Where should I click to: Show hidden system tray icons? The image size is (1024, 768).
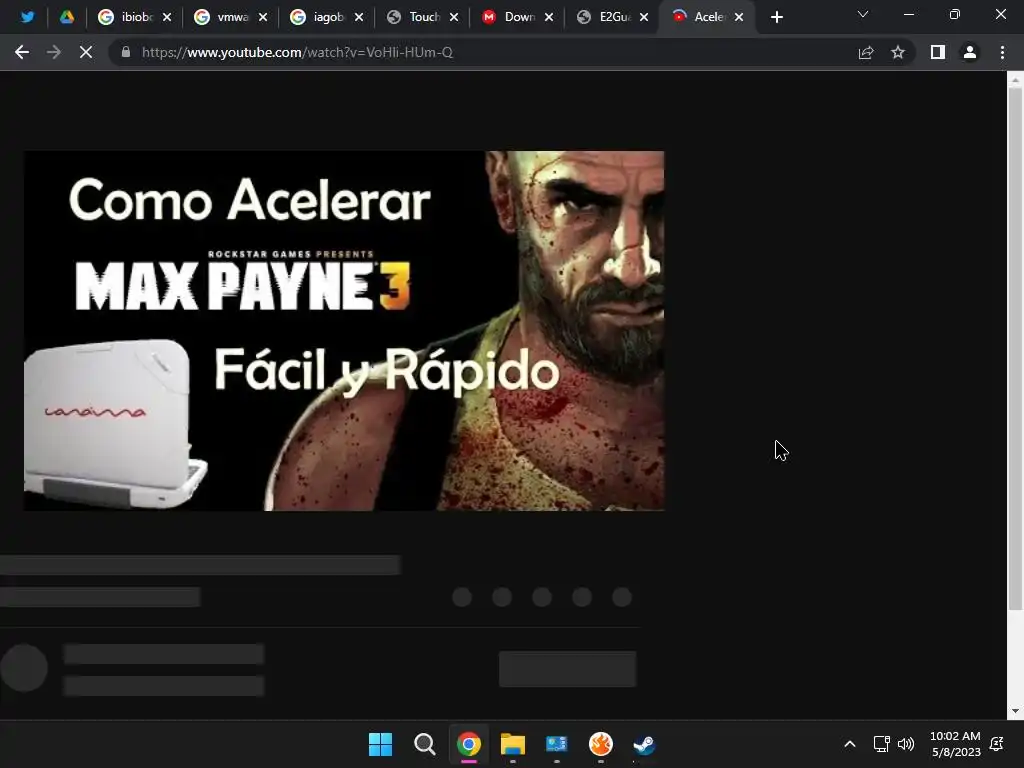click(850, 744)
